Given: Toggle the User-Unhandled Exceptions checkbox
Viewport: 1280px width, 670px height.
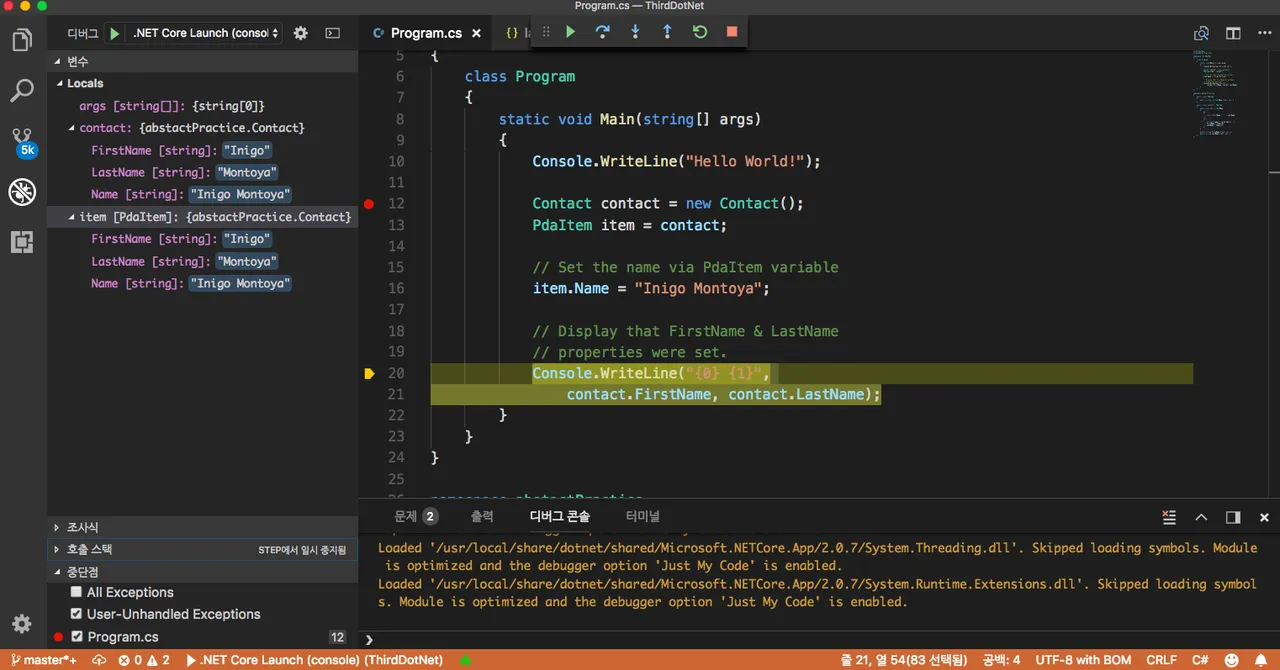Looking at the screenshot, I should coord(76,614).
